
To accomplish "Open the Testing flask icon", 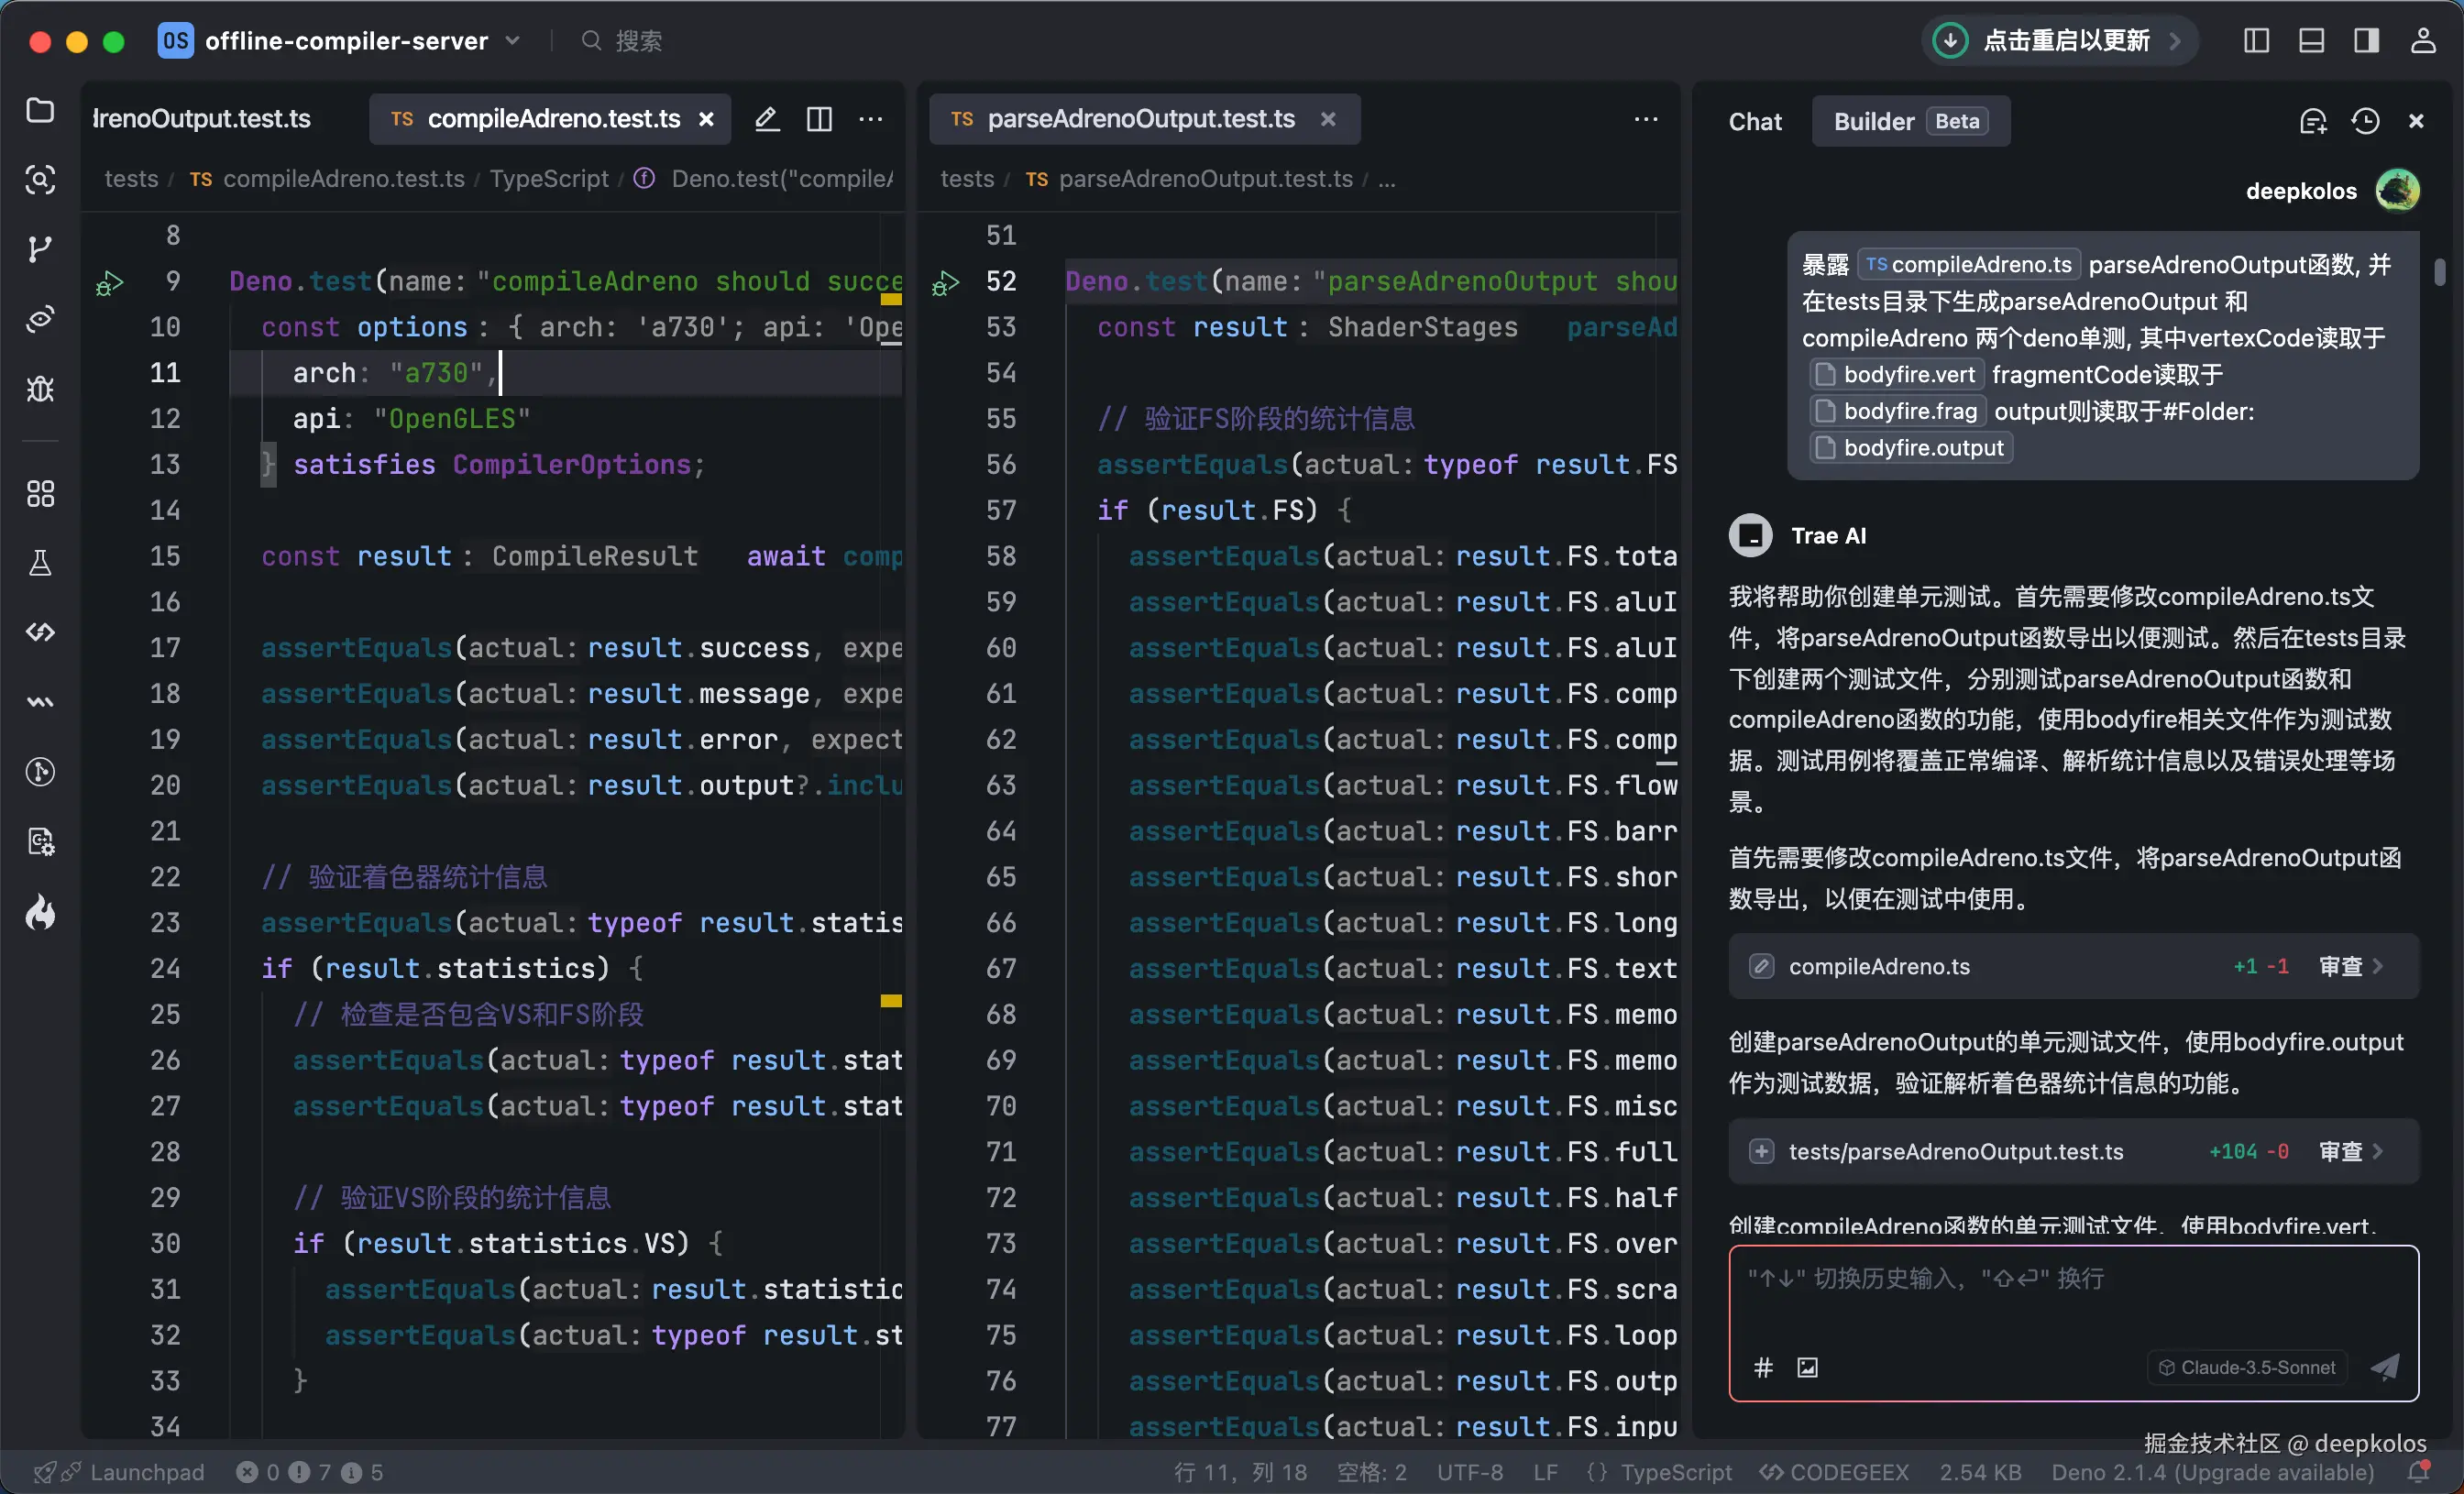I will click(40, 563).
